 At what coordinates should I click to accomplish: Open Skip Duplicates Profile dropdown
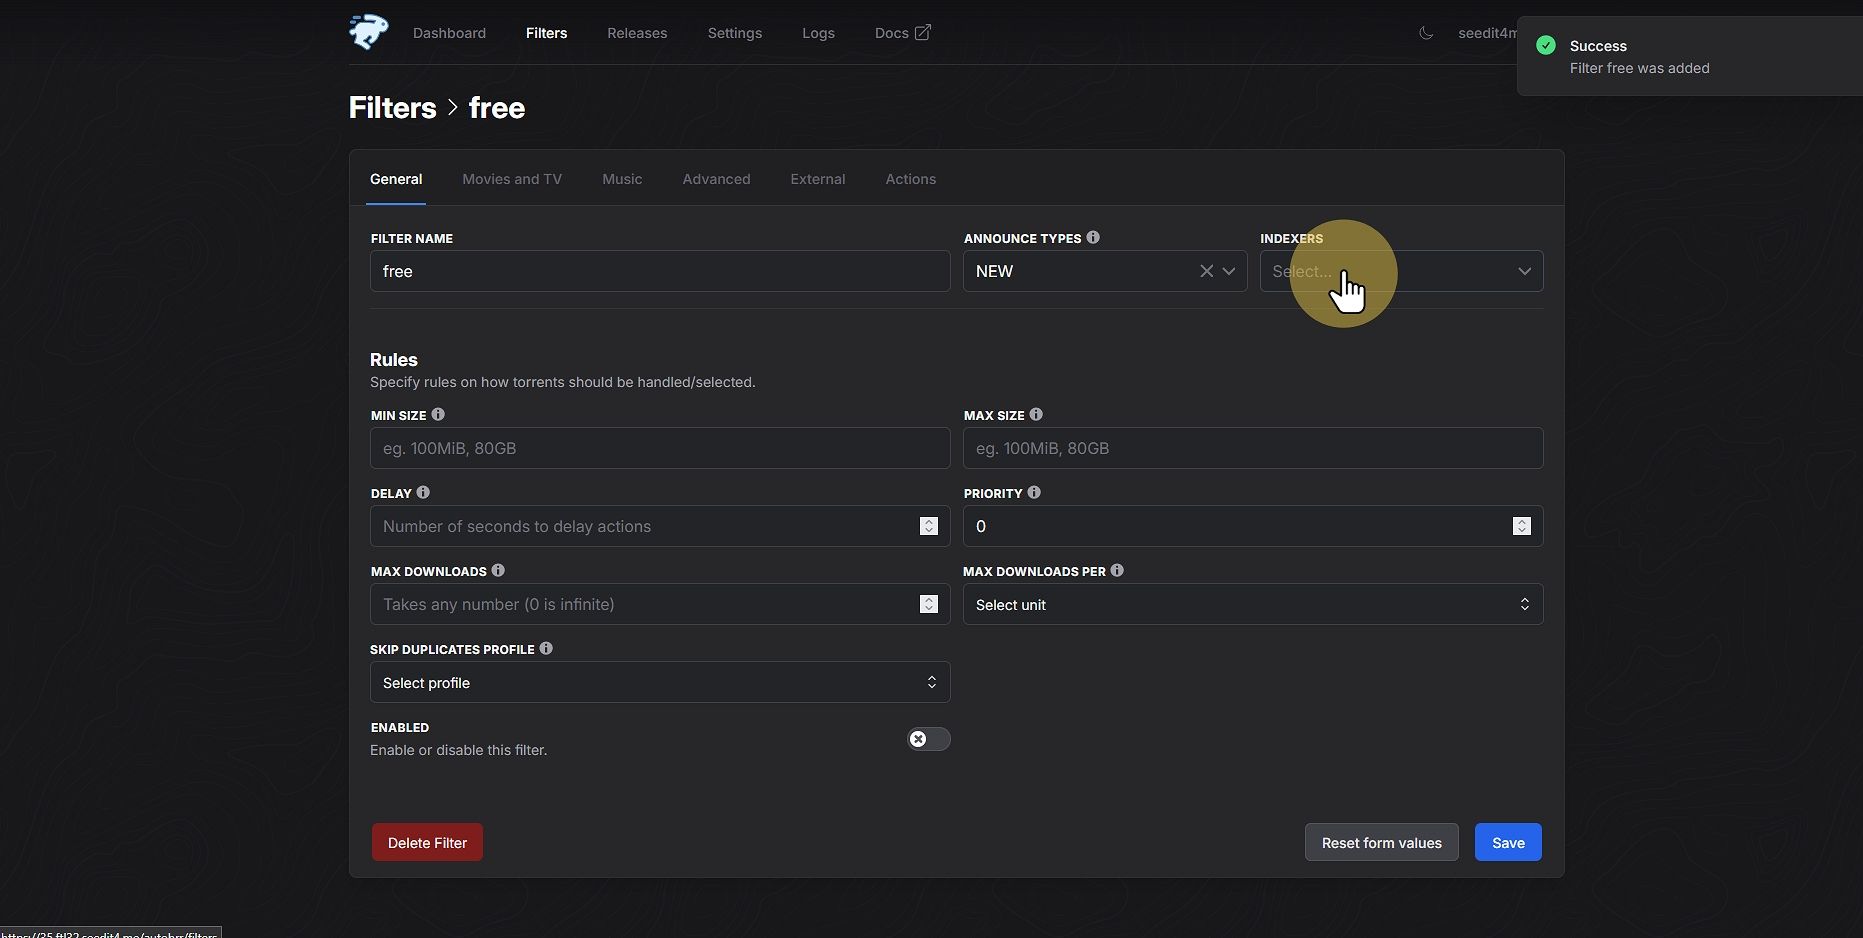click(660, 683)
